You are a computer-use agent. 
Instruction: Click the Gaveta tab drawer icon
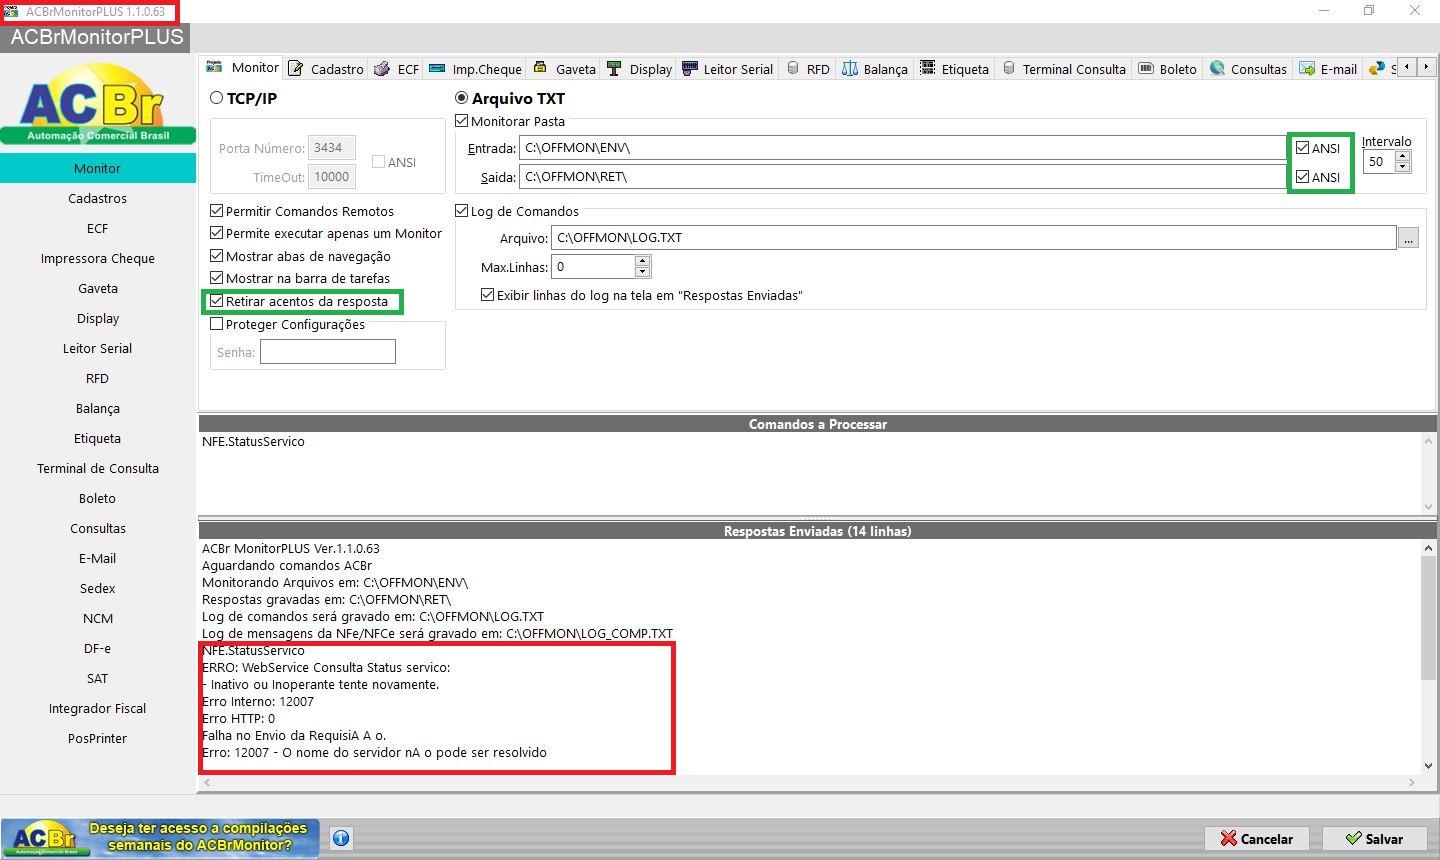[540, 68]
